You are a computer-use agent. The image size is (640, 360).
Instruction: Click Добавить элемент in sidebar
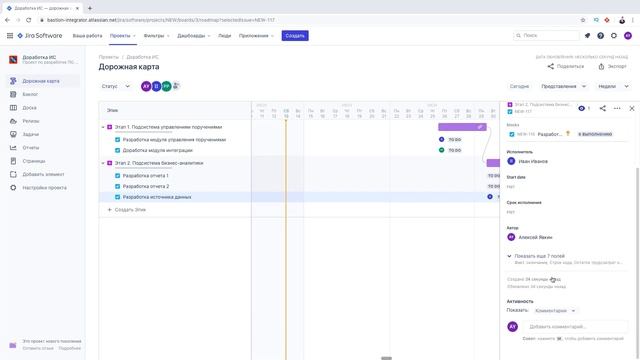(x=44, y=174)
